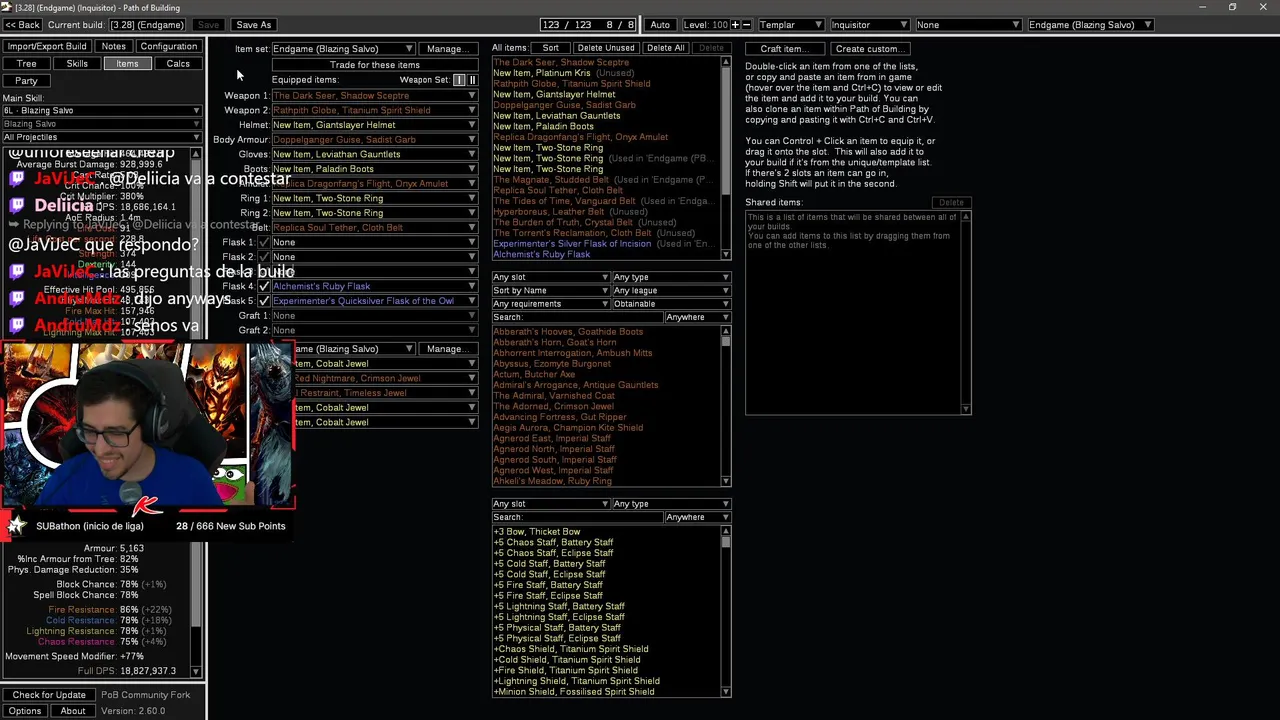Click the unique items list scroll-up arrow

point(726,331)
